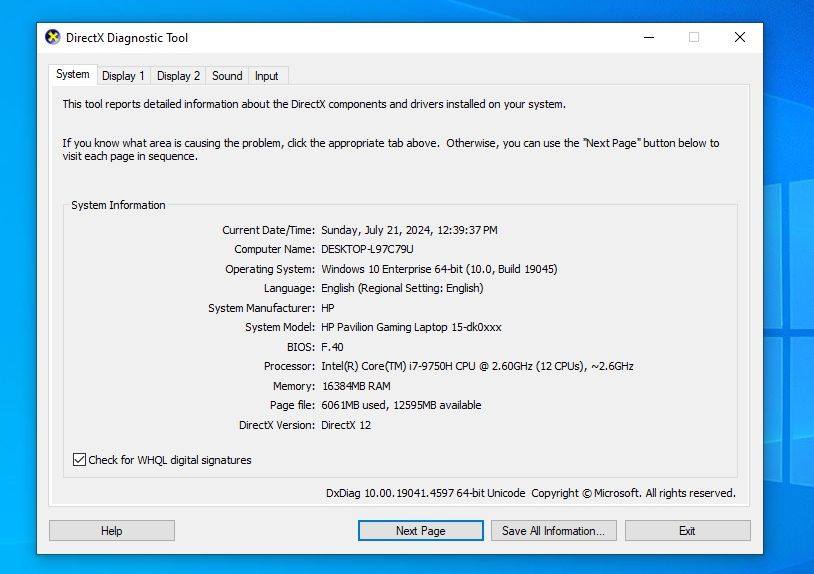Click Save All Information button
This screenshot has width=814, height=574.
[x=553, y=531]
